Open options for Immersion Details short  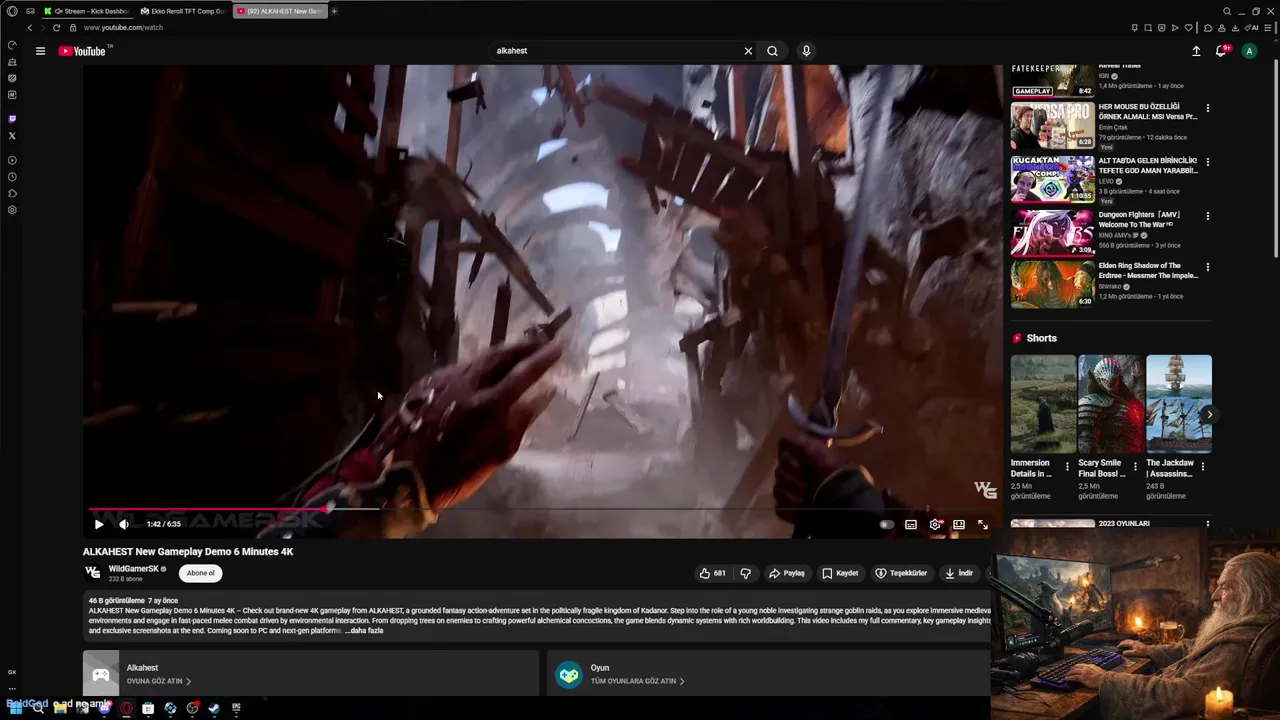pyautogui.click(x=1067, y=466)
